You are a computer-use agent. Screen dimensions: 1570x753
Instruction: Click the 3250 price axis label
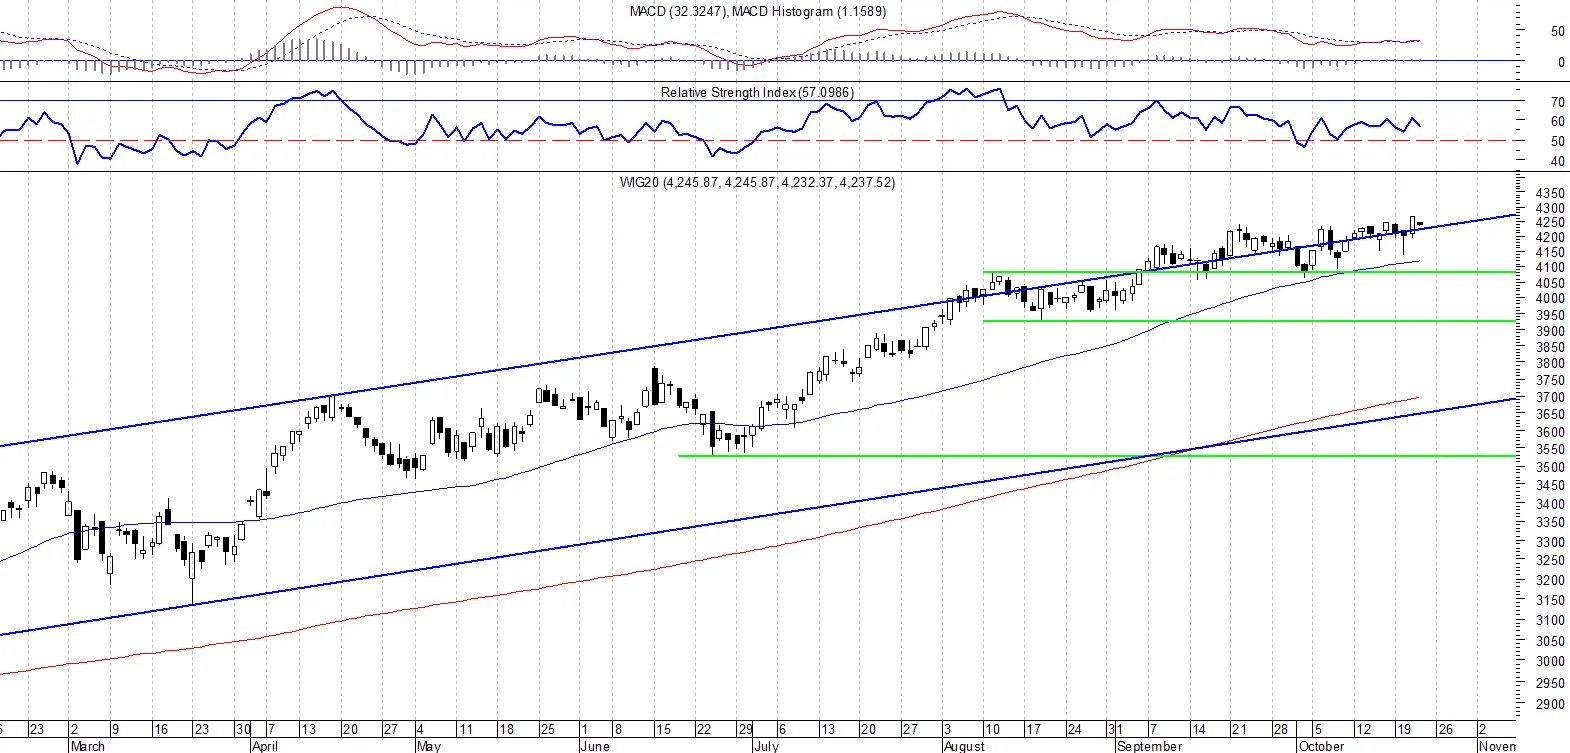point(1550,561)
